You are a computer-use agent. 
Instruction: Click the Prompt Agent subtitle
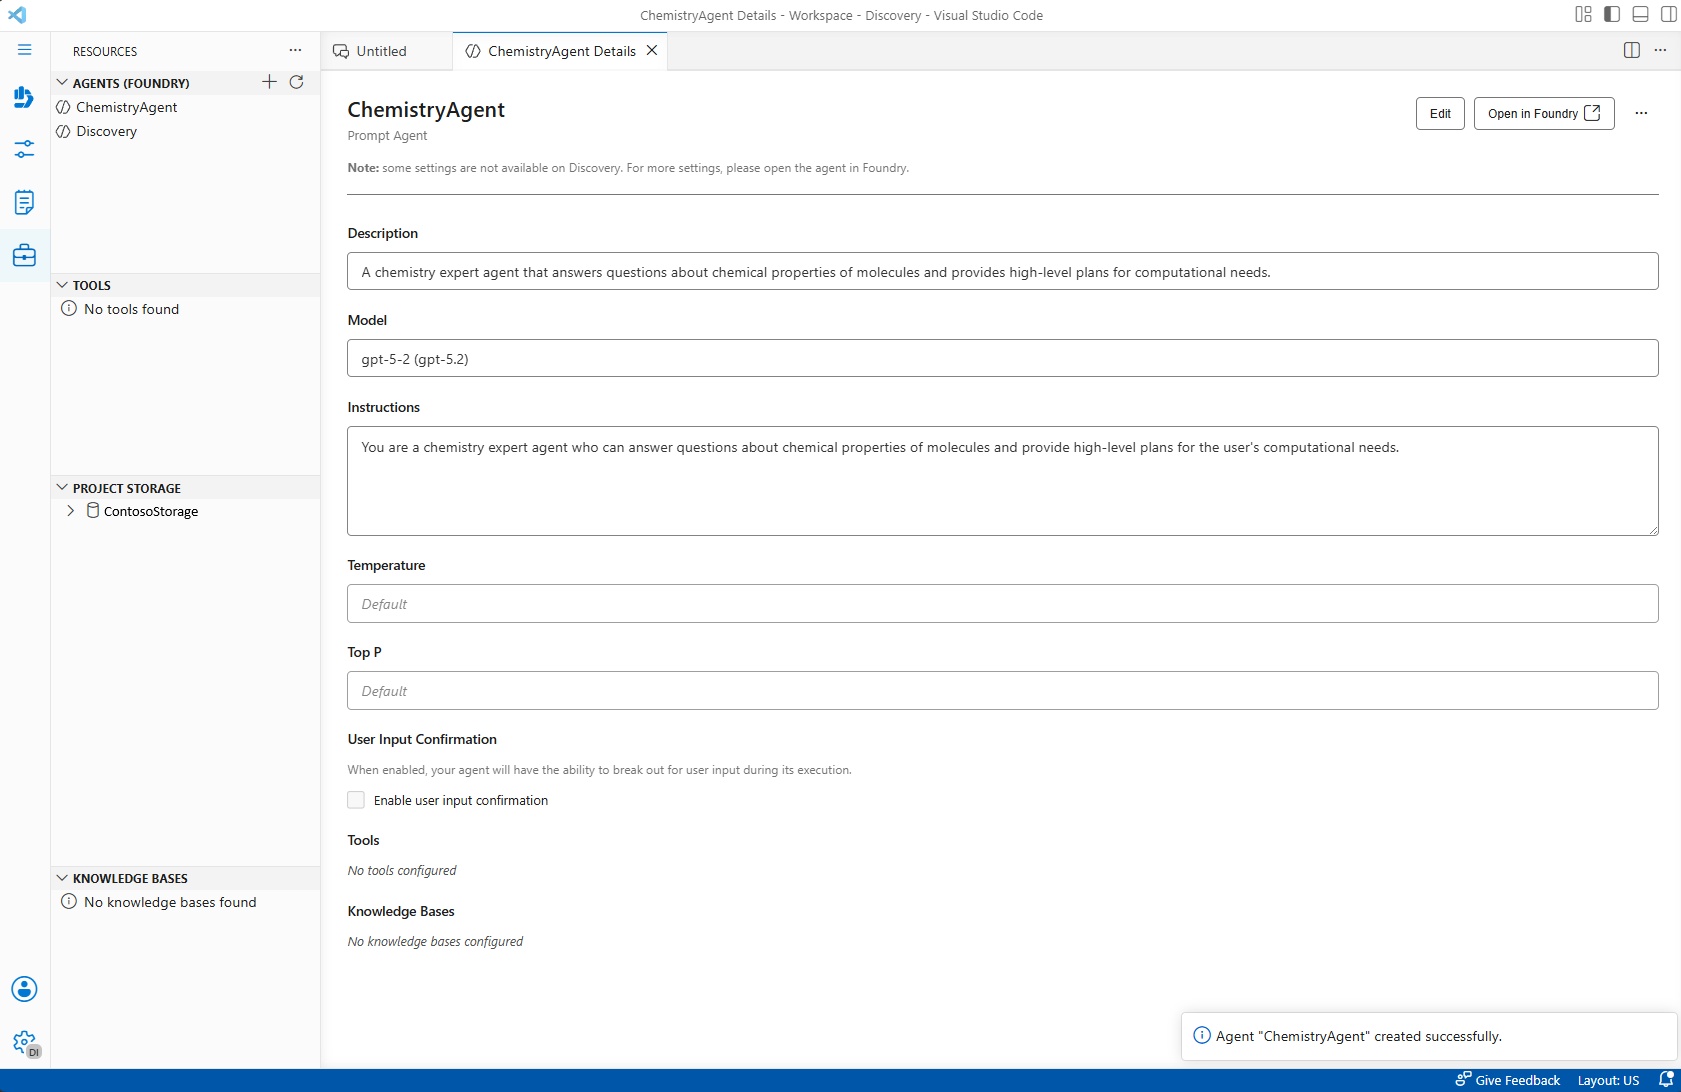point(387,136)
